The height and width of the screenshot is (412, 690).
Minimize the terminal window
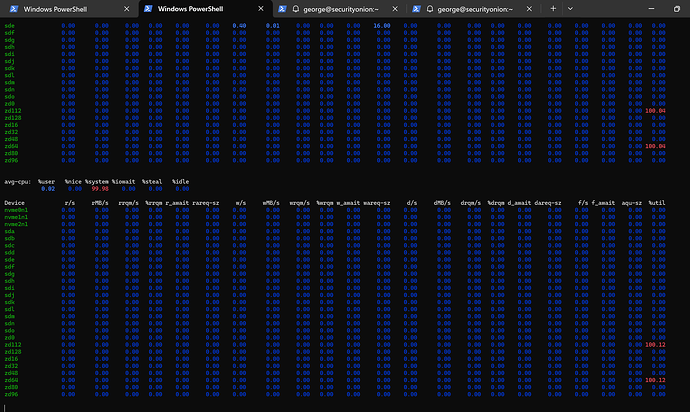[x=652, y=9]
